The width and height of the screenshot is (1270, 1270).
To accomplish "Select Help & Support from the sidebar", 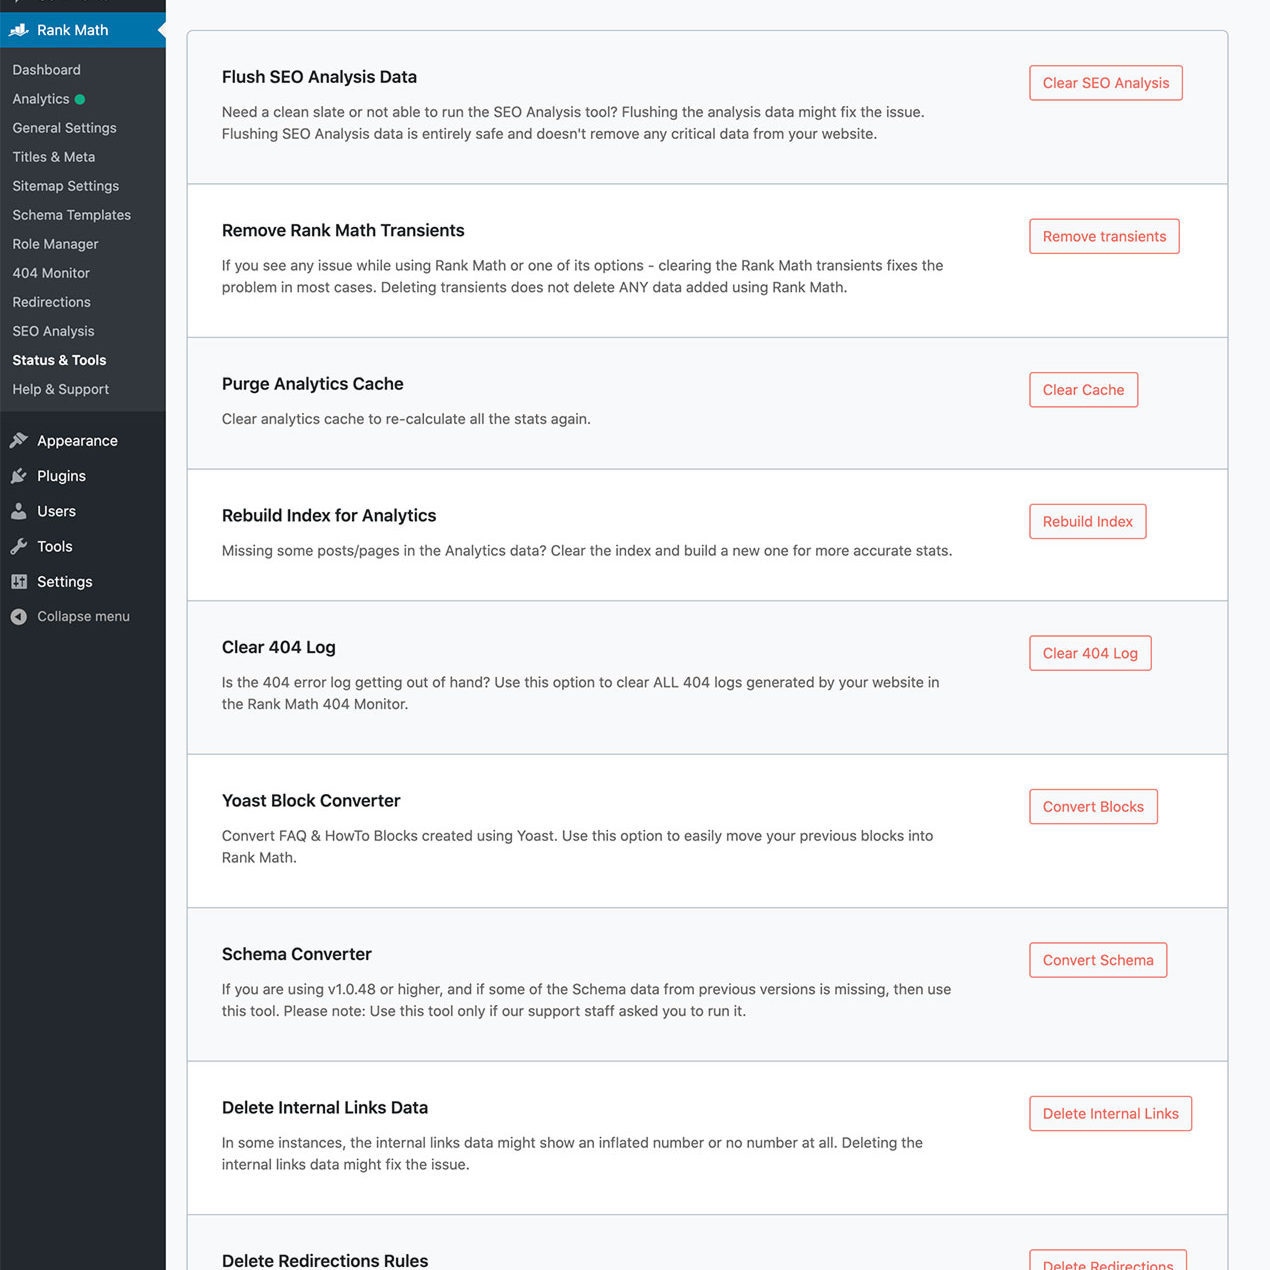I will (60, 389).
